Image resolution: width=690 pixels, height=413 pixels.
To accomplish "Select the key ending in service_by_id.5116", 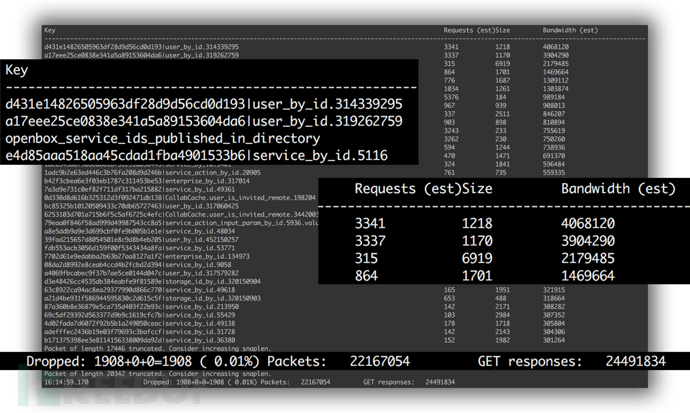I will coord(196,156).
